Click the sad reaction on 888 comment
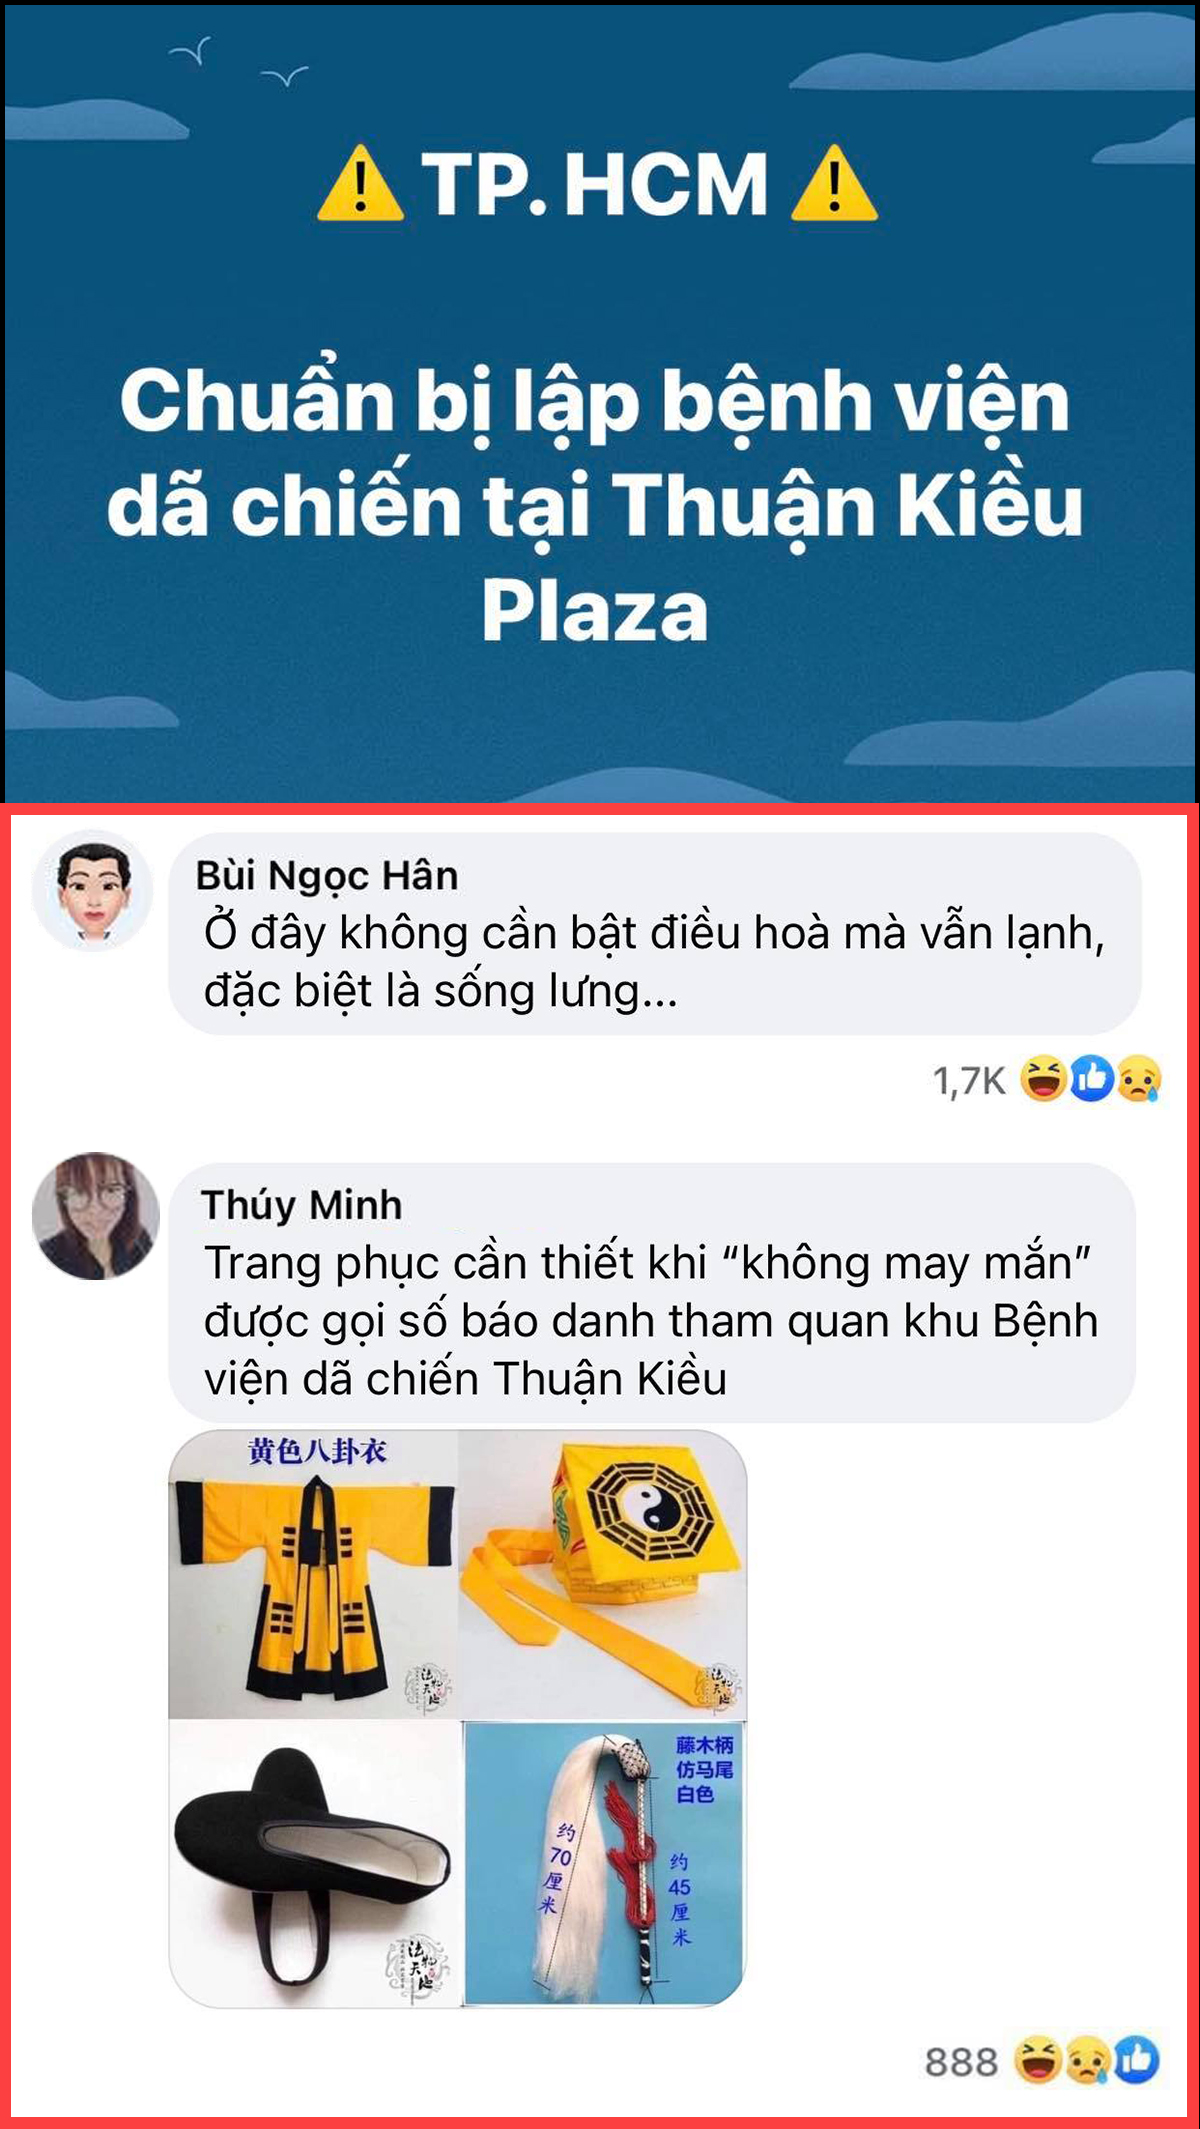This screenshot has height=2129, width=1200. click(x=1087, y=2061)
